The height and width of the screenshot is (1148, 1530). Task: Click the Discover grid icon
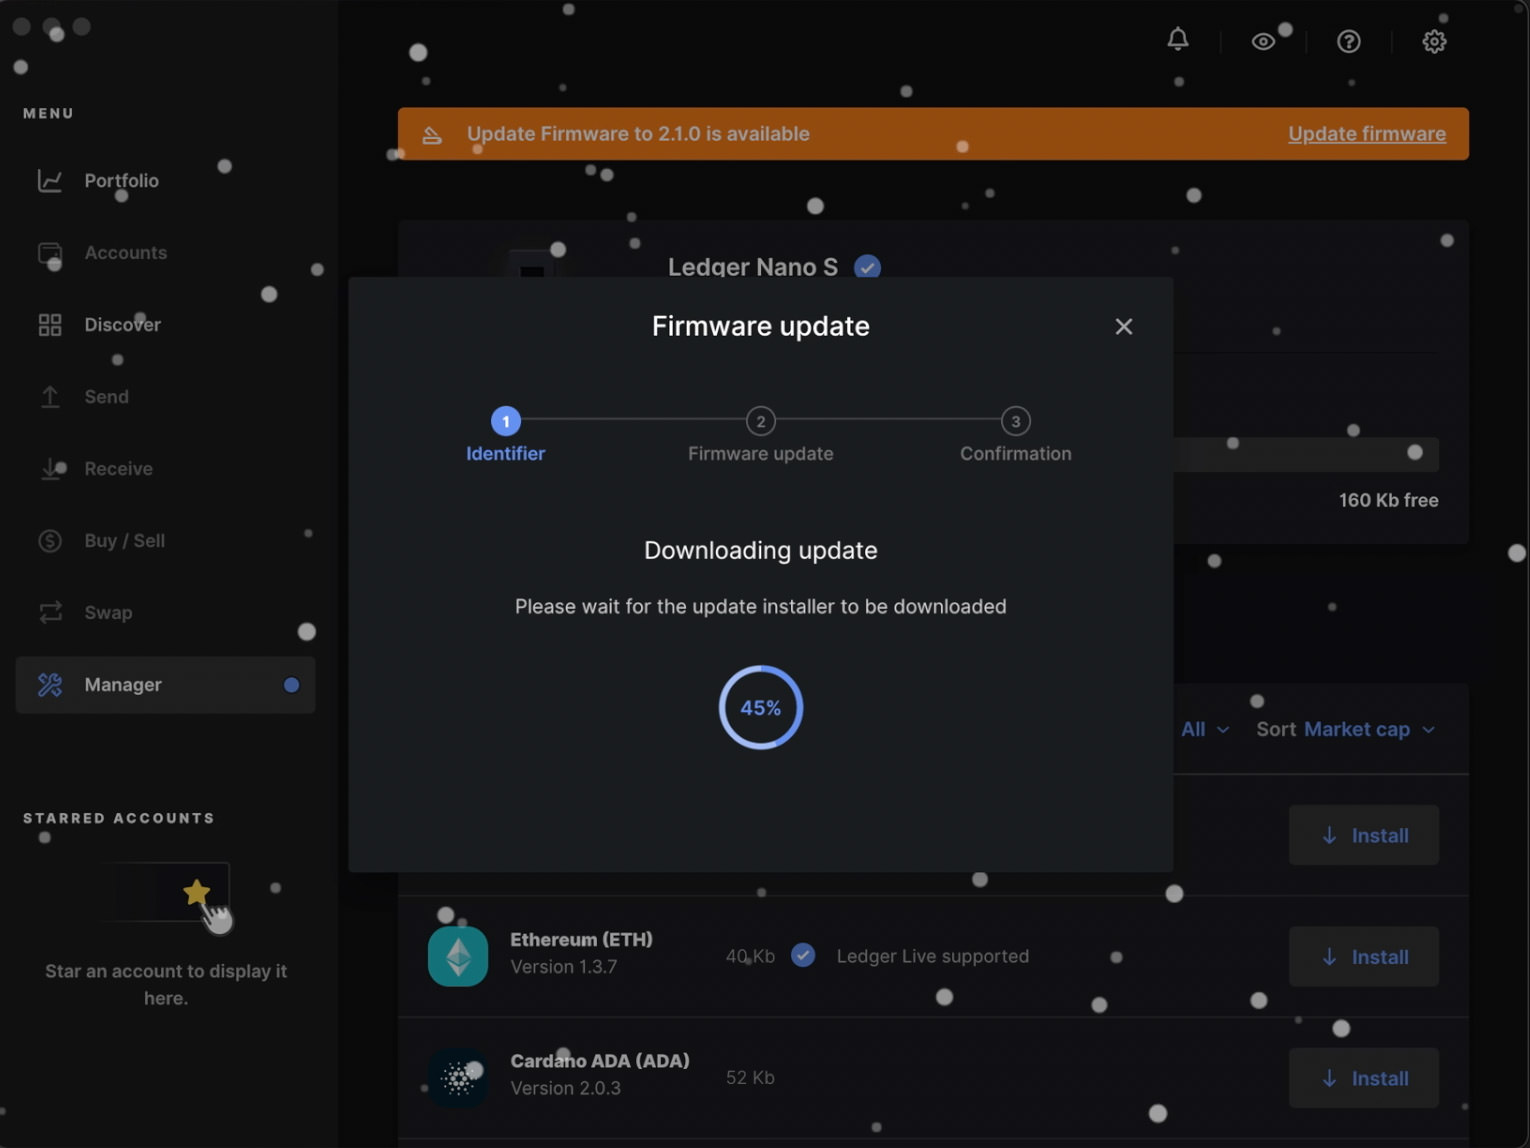tap(50, 325)
